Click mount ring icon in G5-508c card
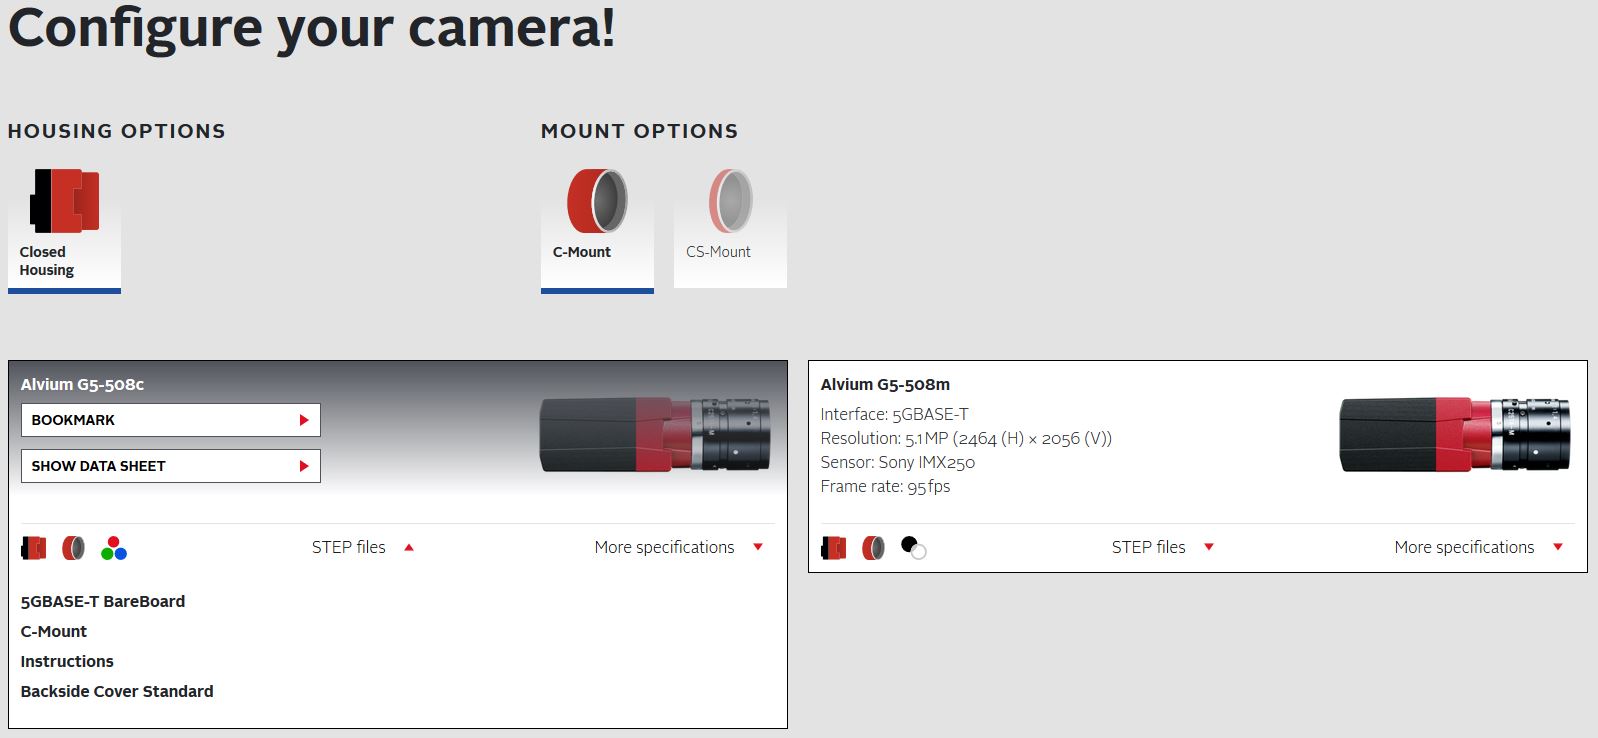This screenshot has height=738, width=1598. click(73, 548)
